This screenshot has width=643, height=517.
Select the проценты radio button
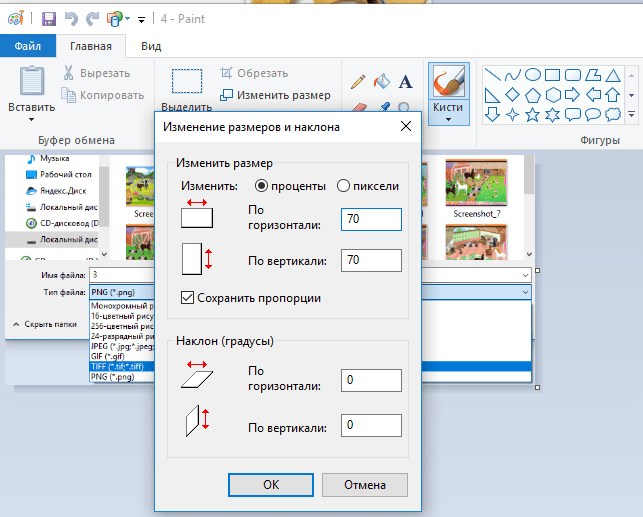coord(262,185)
